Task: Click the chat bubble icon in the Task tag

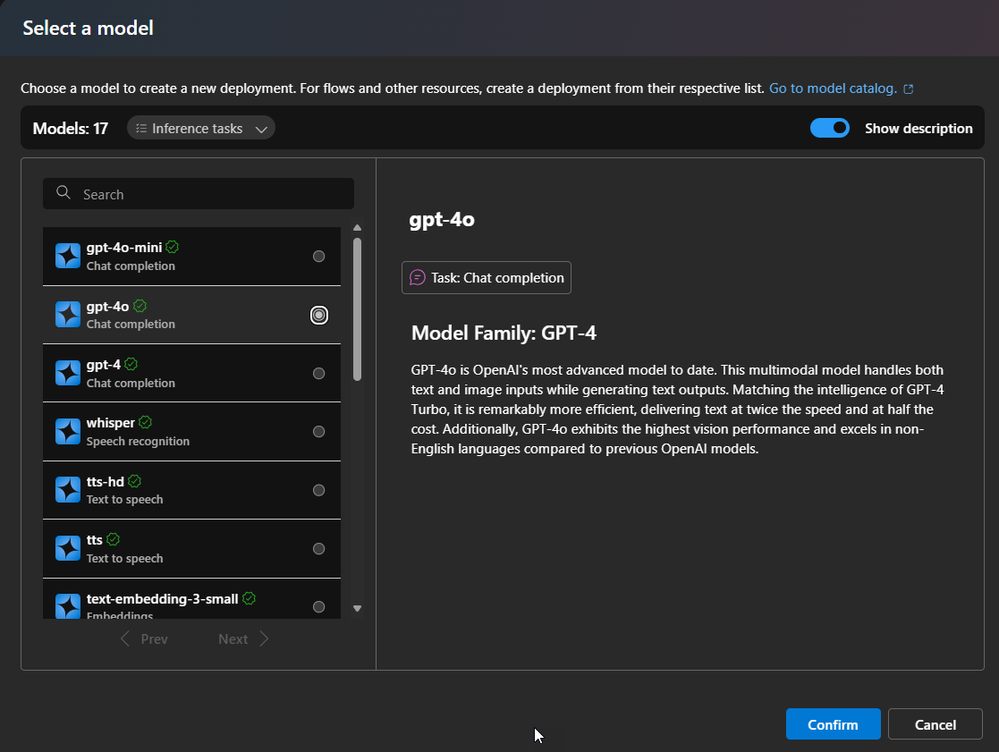Action: 417,277
